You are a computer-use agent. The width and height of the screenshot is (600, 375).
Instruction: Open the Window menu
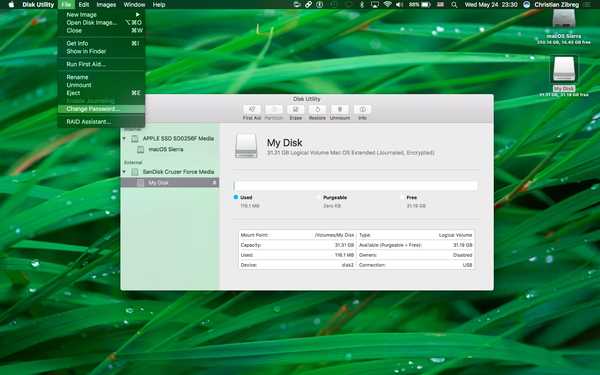[x=134, y=5]
